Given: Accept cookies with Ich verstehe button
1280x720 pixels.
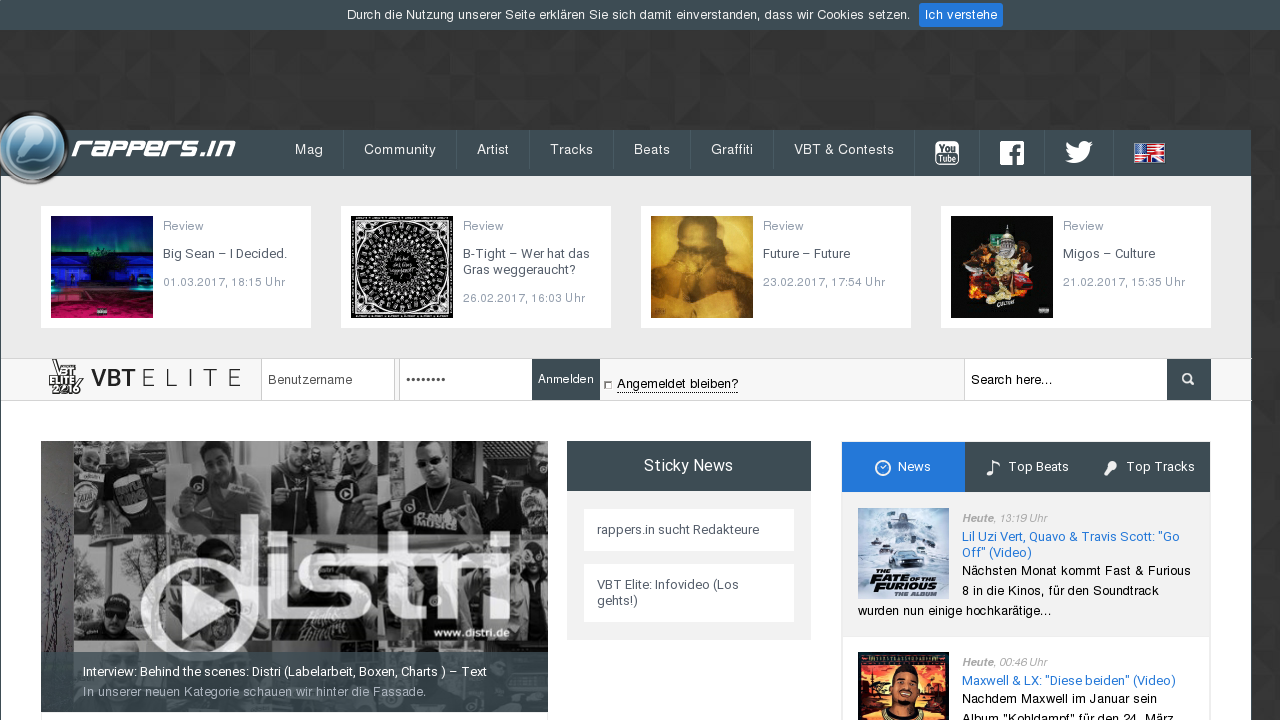Looking at the screenshot, I should coord(961,15).
